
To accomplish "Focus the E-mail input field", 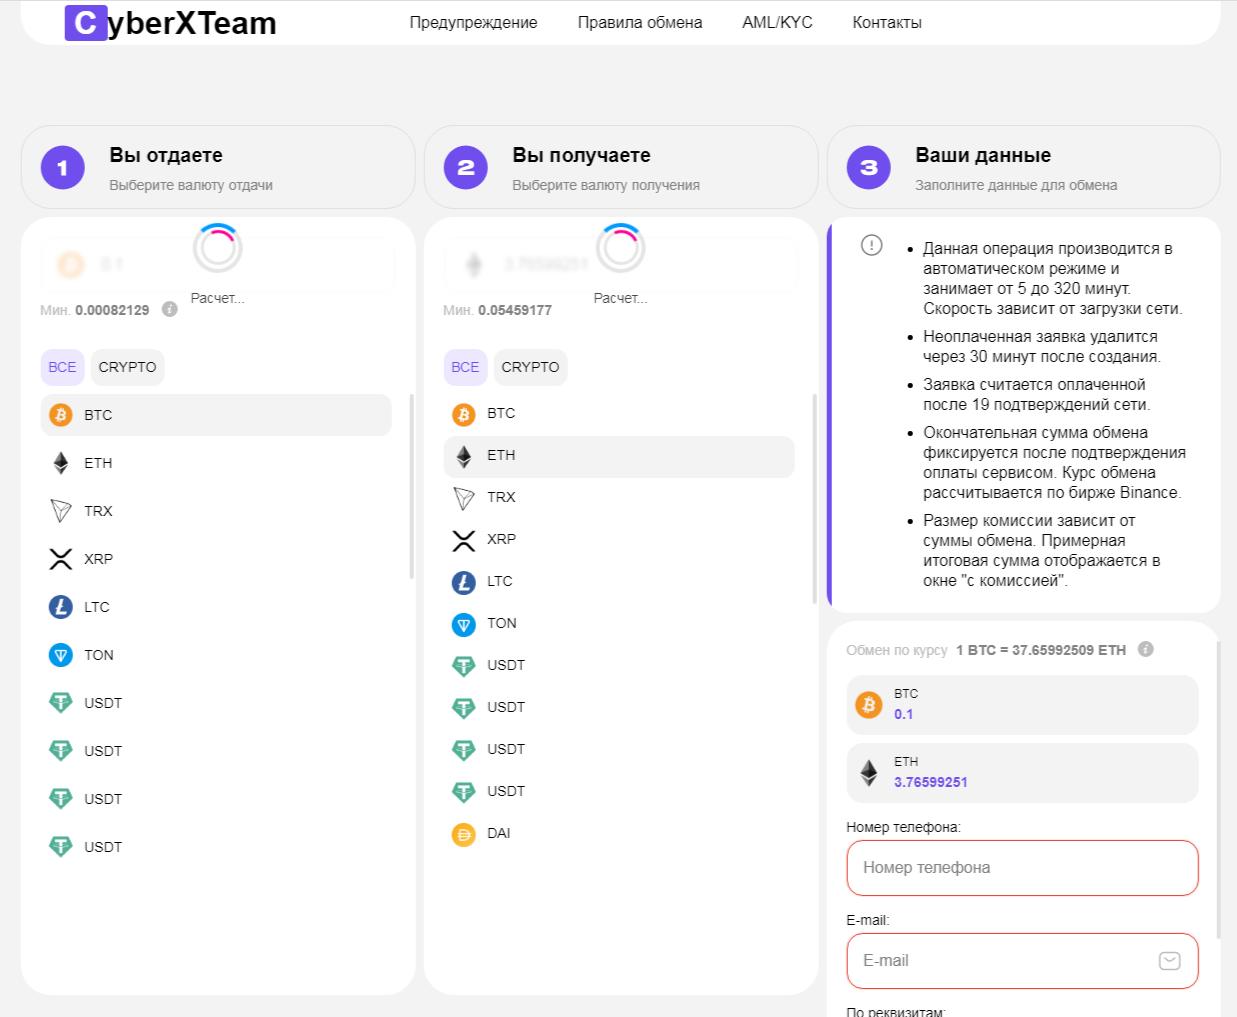I will click(x=1022, y=961).
